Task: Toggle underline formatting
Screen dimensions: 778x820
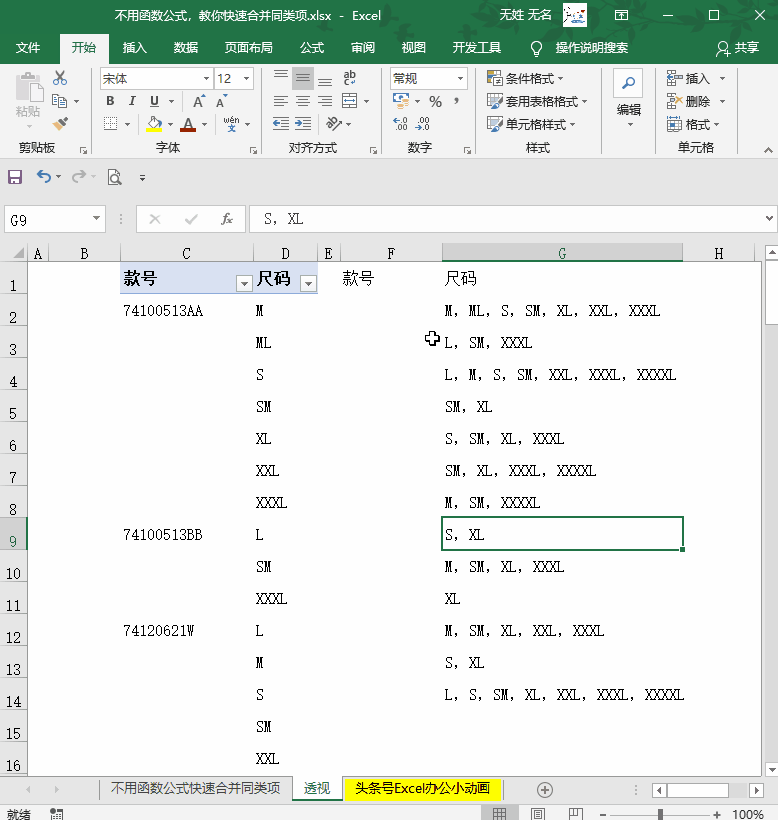Action: pos(154,101)
